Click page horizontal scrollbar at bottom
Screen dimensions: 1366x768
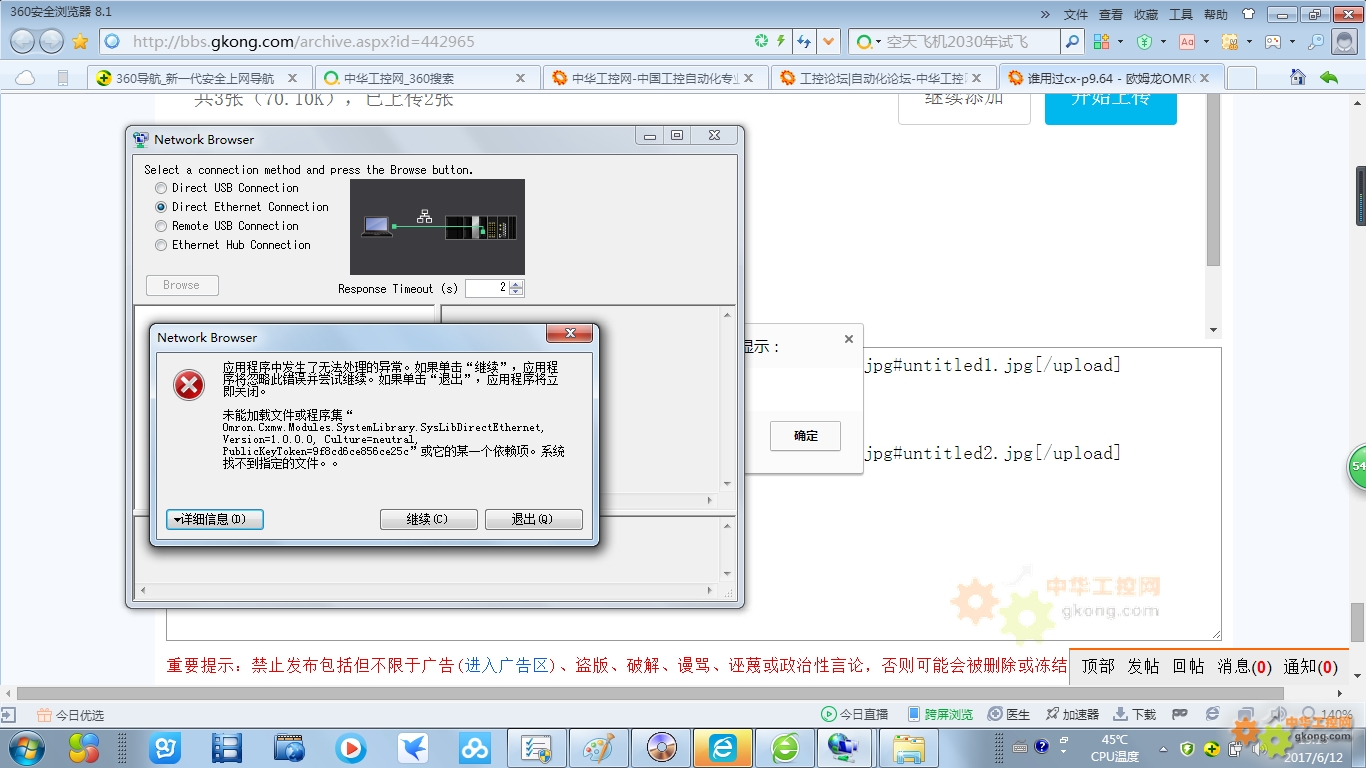[x=650, y=693]
